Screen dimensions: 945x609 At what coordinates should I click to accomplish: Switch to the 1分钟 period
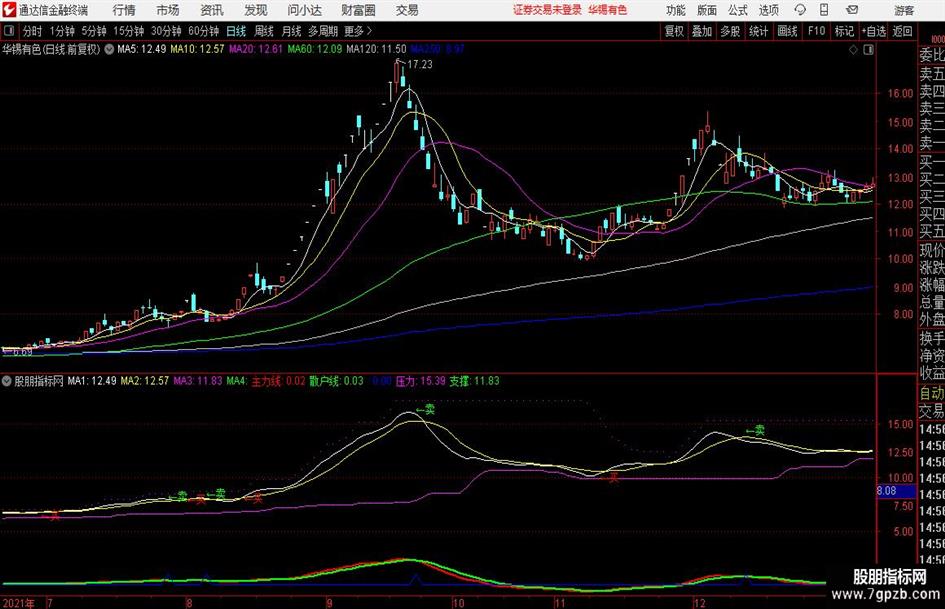pos(62,31)
